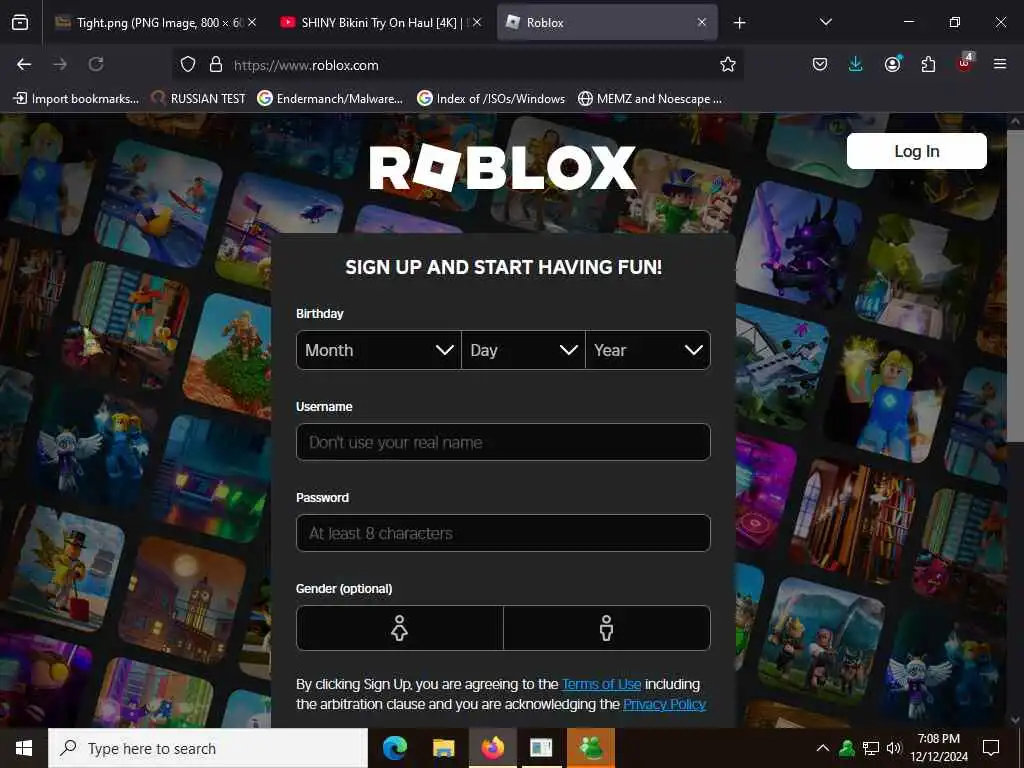Open network status tray icon

[x=871, y=748]
